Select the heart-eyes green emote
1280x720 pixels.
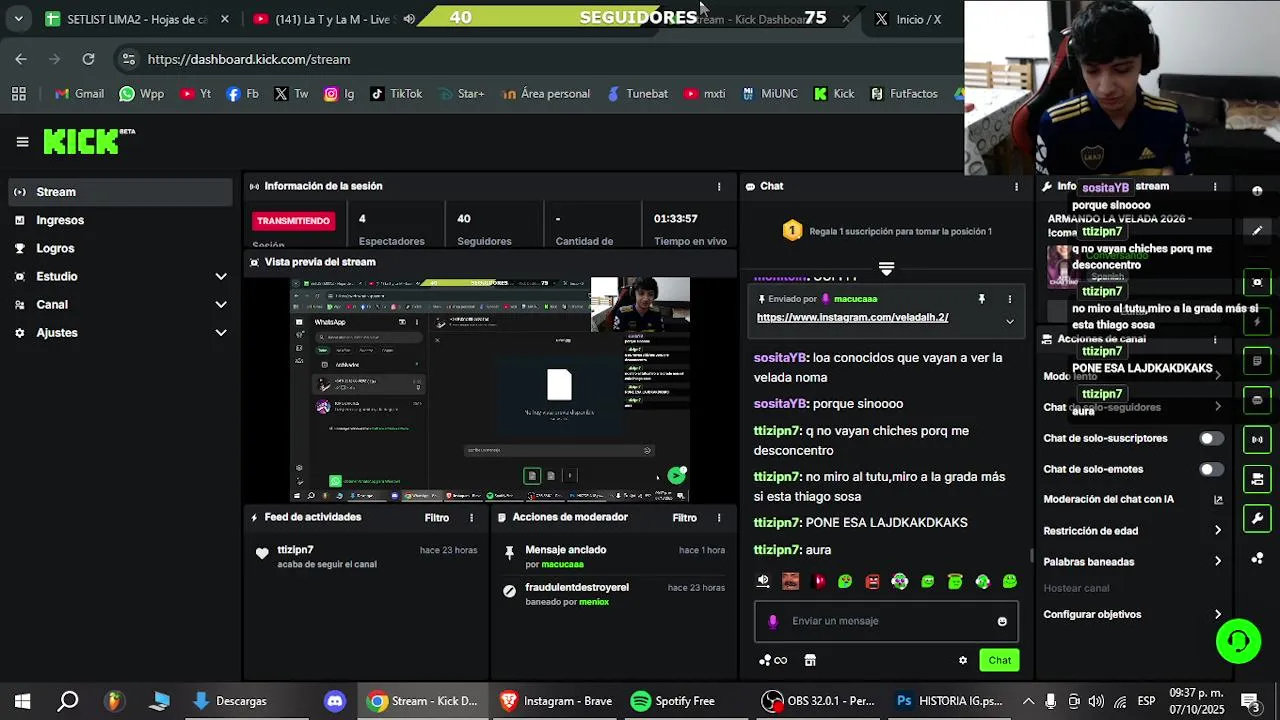(x=845, y=581)
